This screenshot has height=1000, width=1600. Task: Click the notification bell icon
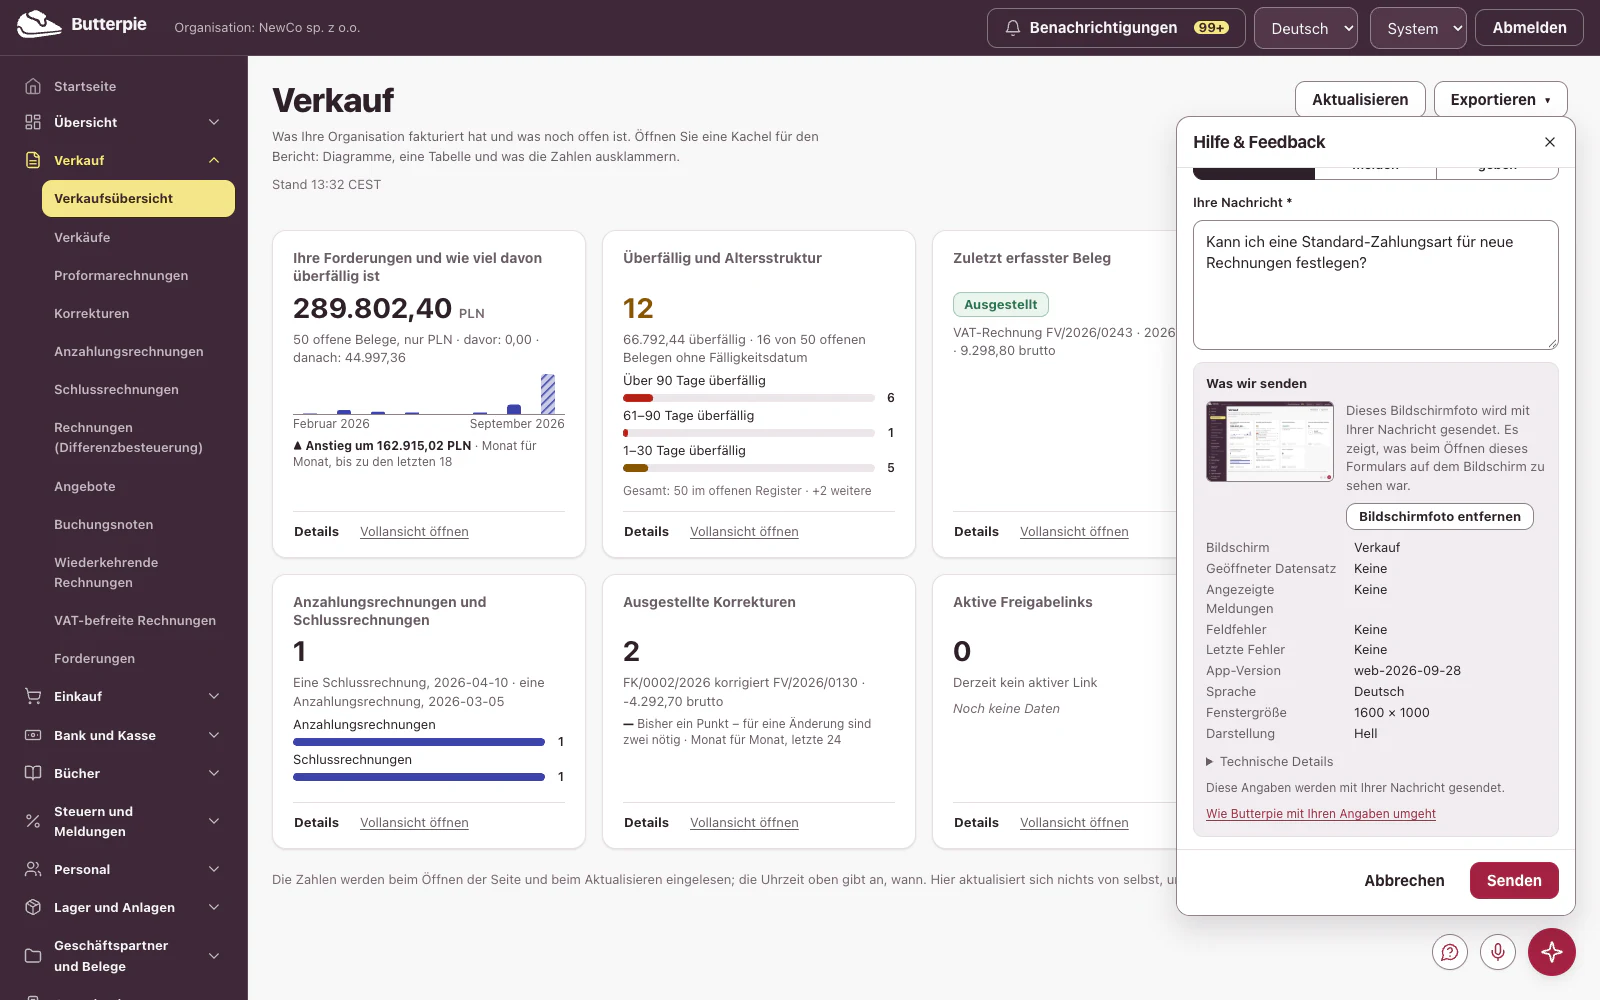(1013, 28)
